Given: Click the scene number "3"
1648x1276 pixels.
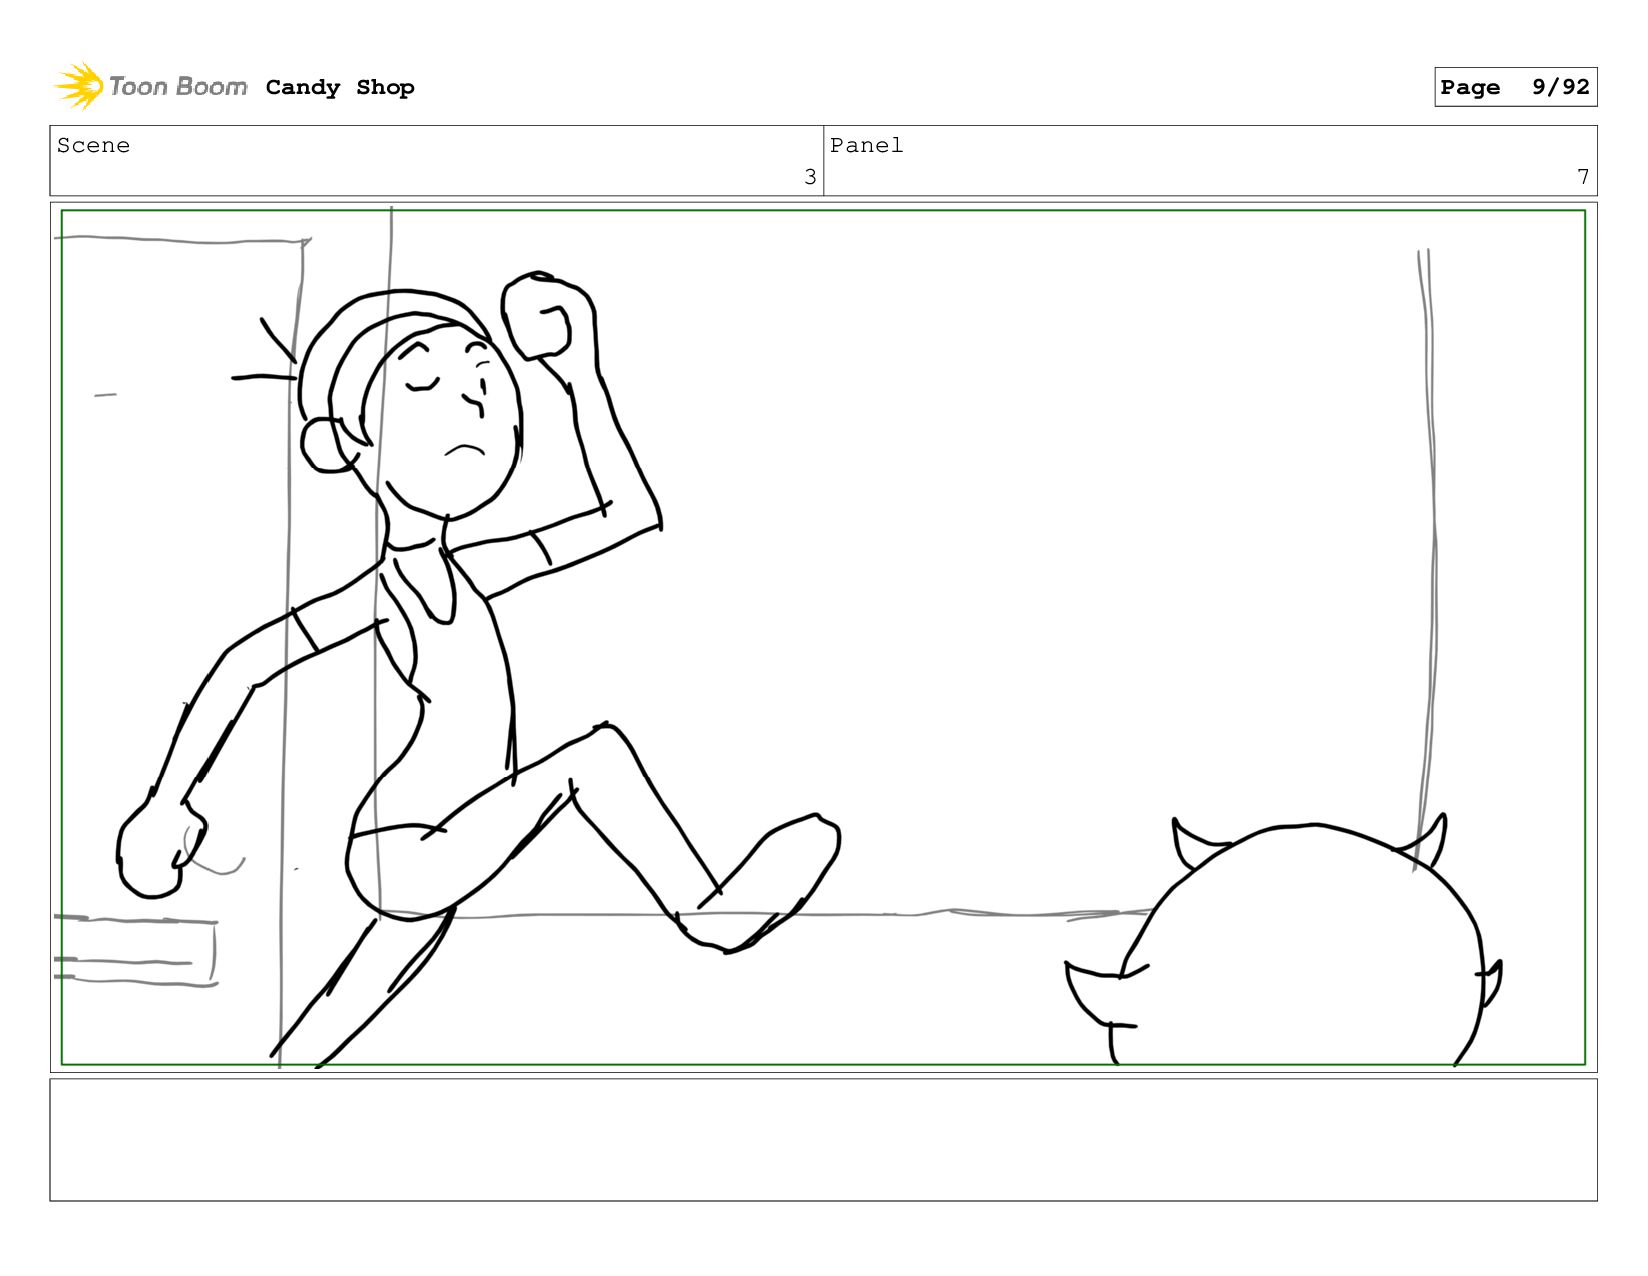Looking at the screenshot, I should coord(810,177).
